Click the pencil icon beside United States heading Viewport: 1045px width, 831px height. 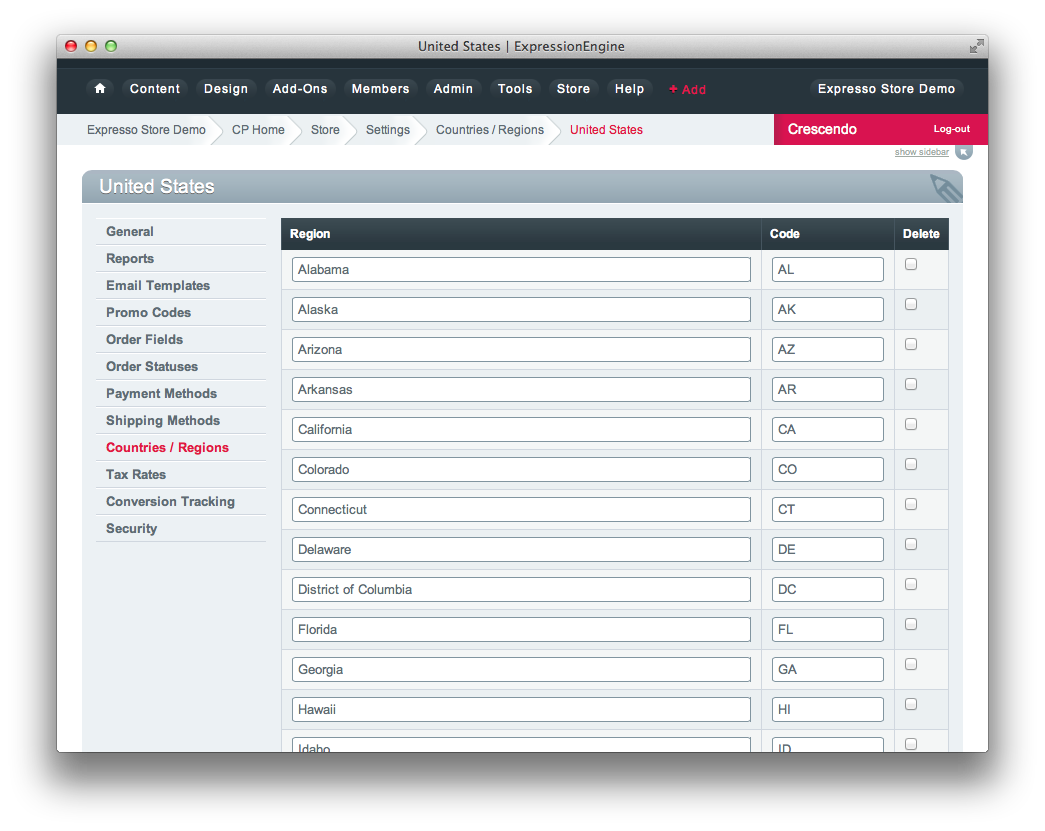(945, 187)
